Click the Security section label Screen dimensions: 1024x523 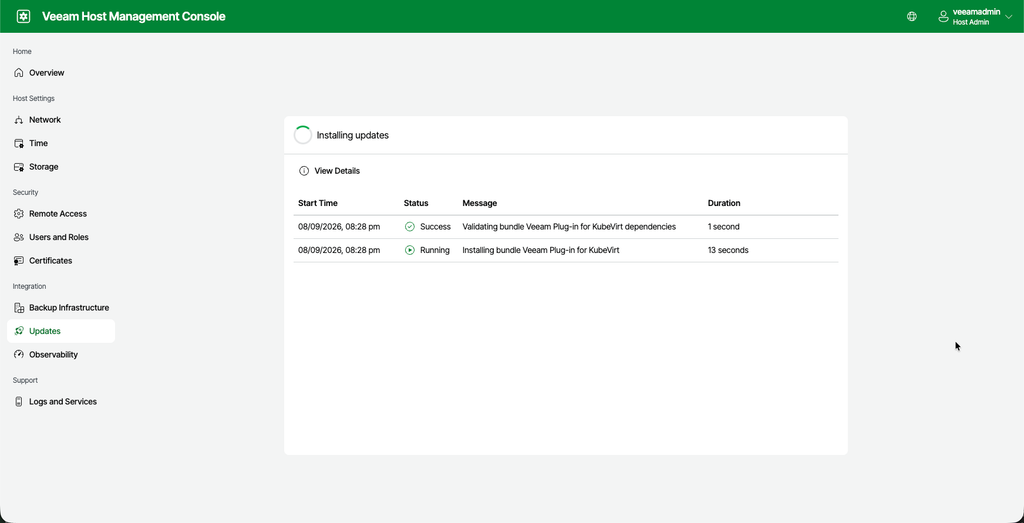pos(25,193)
